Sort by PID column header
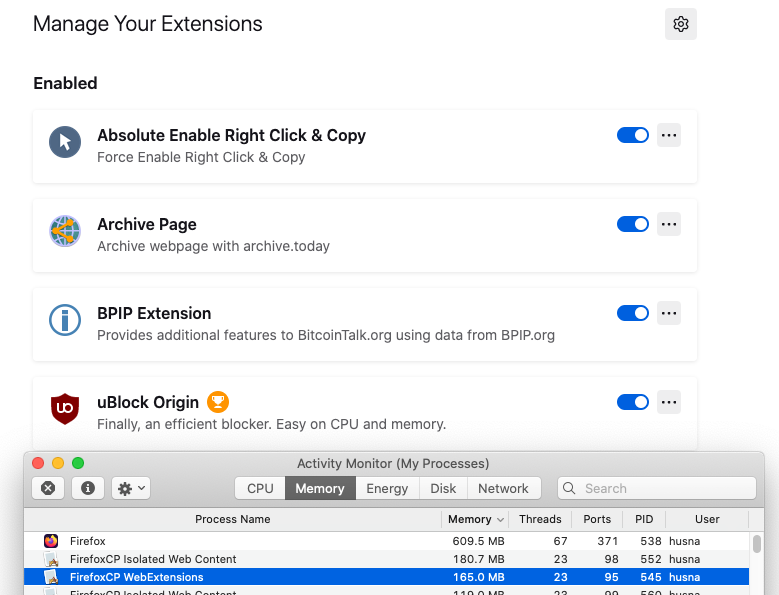 coord(644,519)
